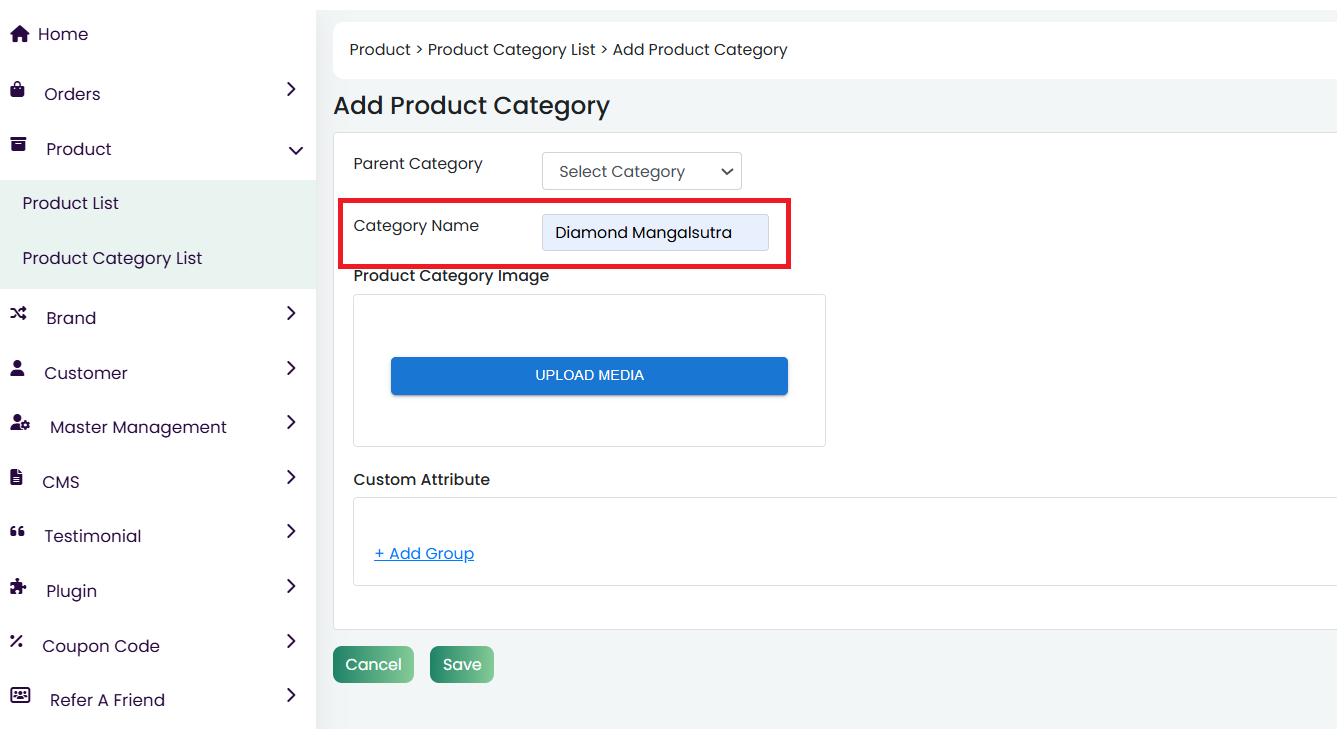Click the Home house icon
This screenshot has width=1337, height=729.
19,34
